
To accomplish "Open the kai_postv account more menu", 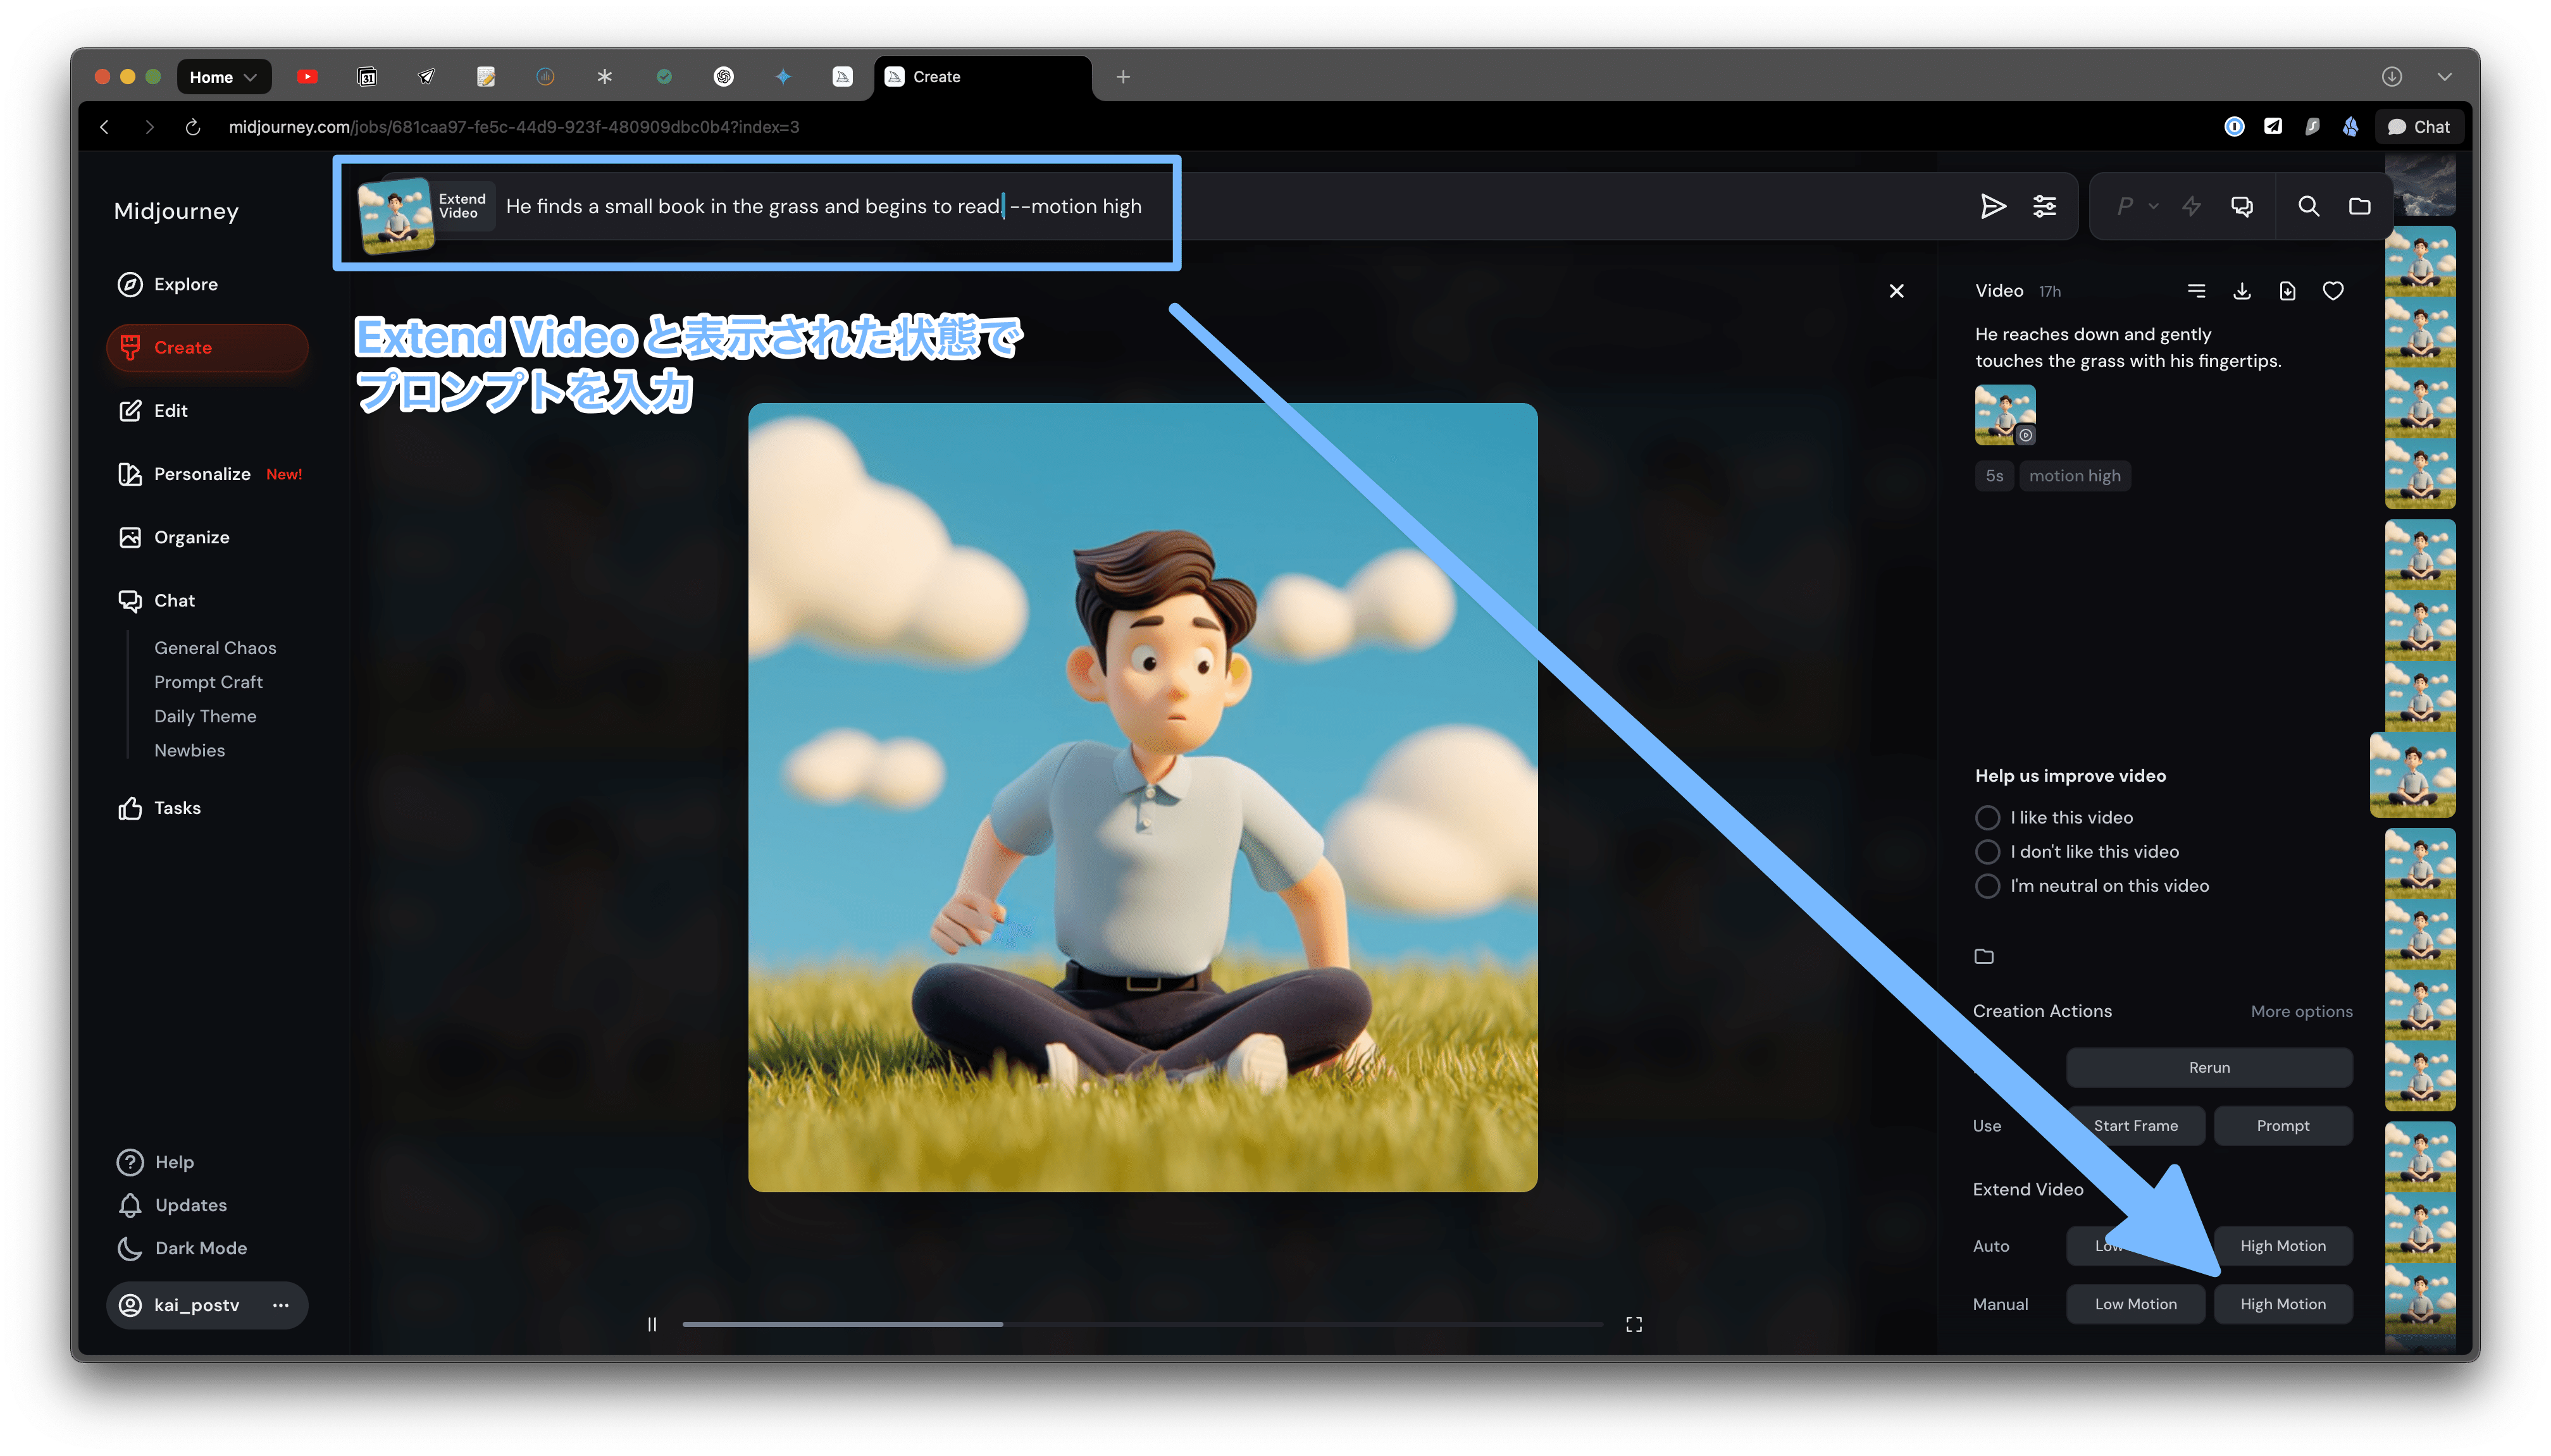I will (x=281, y=1305).
